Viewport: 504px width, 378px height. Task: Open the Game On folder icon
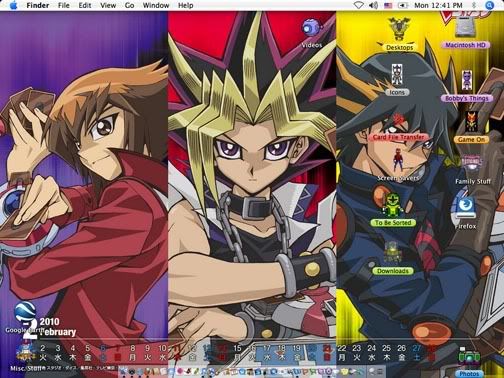pyautogui.click(x=471, y=122)
